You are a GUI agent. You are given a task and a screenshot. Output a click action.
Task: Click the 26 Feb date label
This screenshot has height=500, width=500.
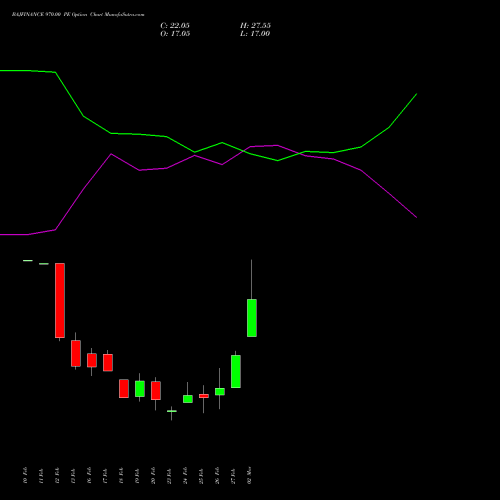coord(218,475)
